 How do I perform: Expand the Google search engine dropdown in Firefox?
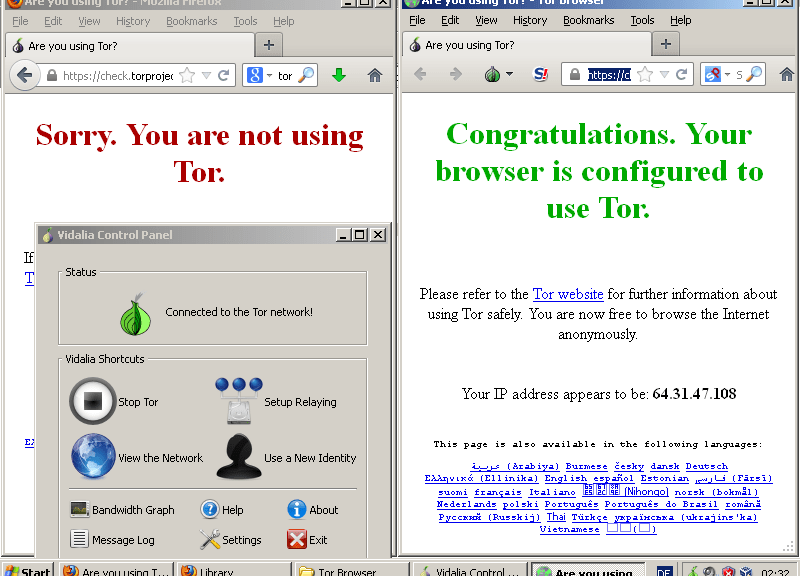pyautogui.click(x=259, y=75)
